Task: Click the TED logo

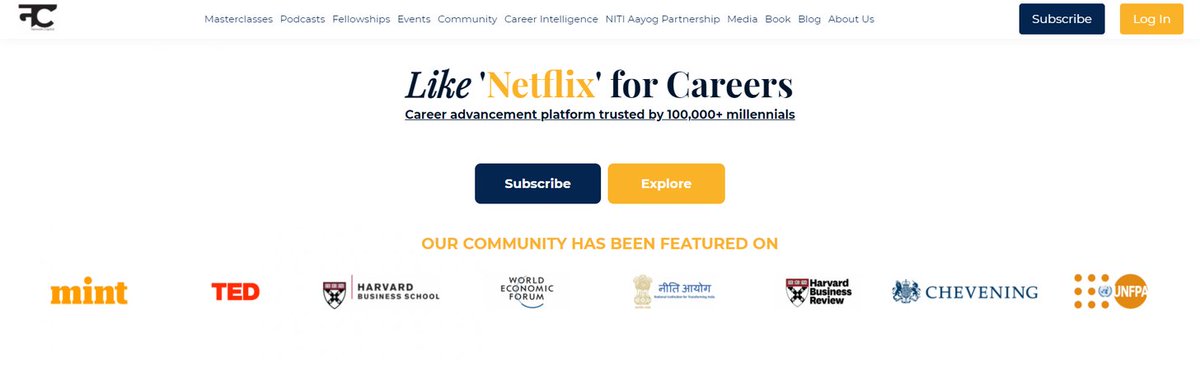Action: pos(236,292)
